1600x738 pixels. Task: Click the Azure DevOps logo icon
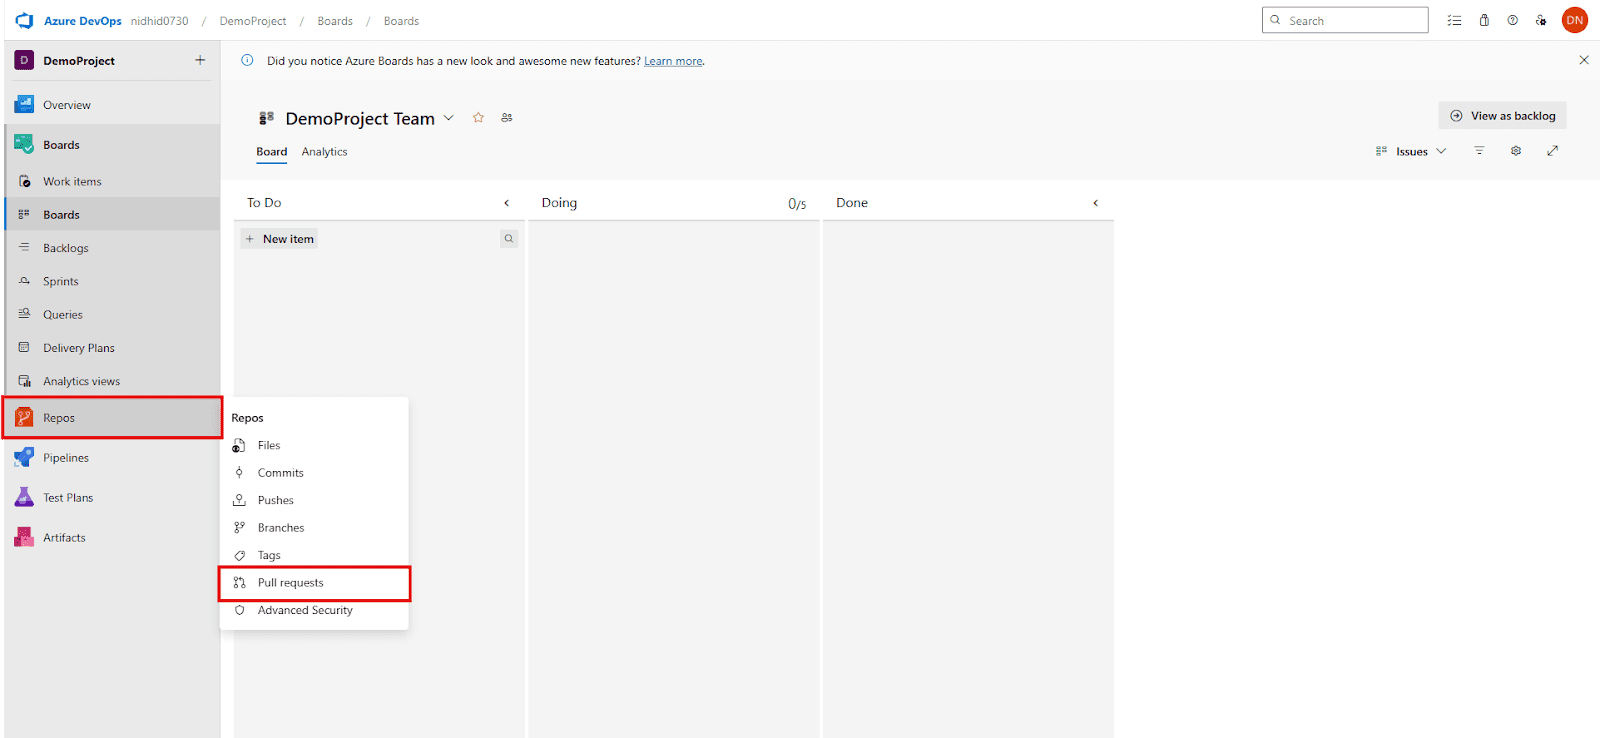(24, 20)
